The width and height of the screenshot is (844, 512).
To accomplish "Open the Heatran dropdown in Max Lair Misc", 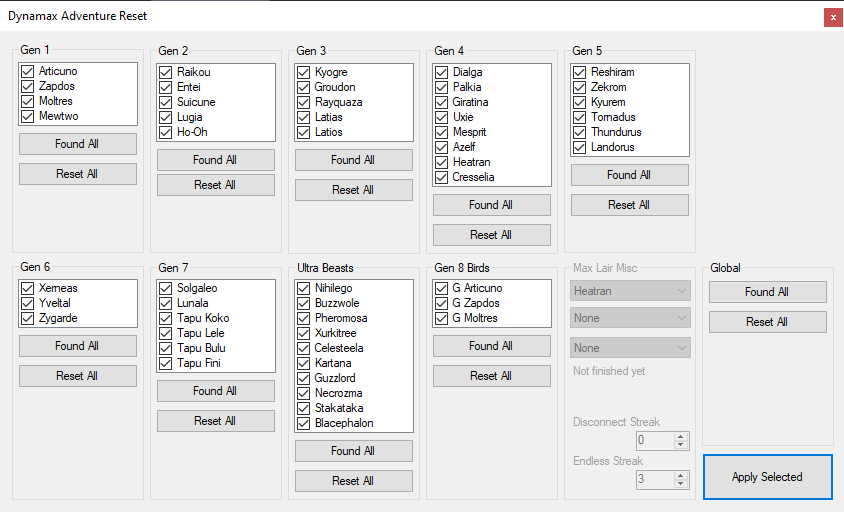I will point(630,291).
